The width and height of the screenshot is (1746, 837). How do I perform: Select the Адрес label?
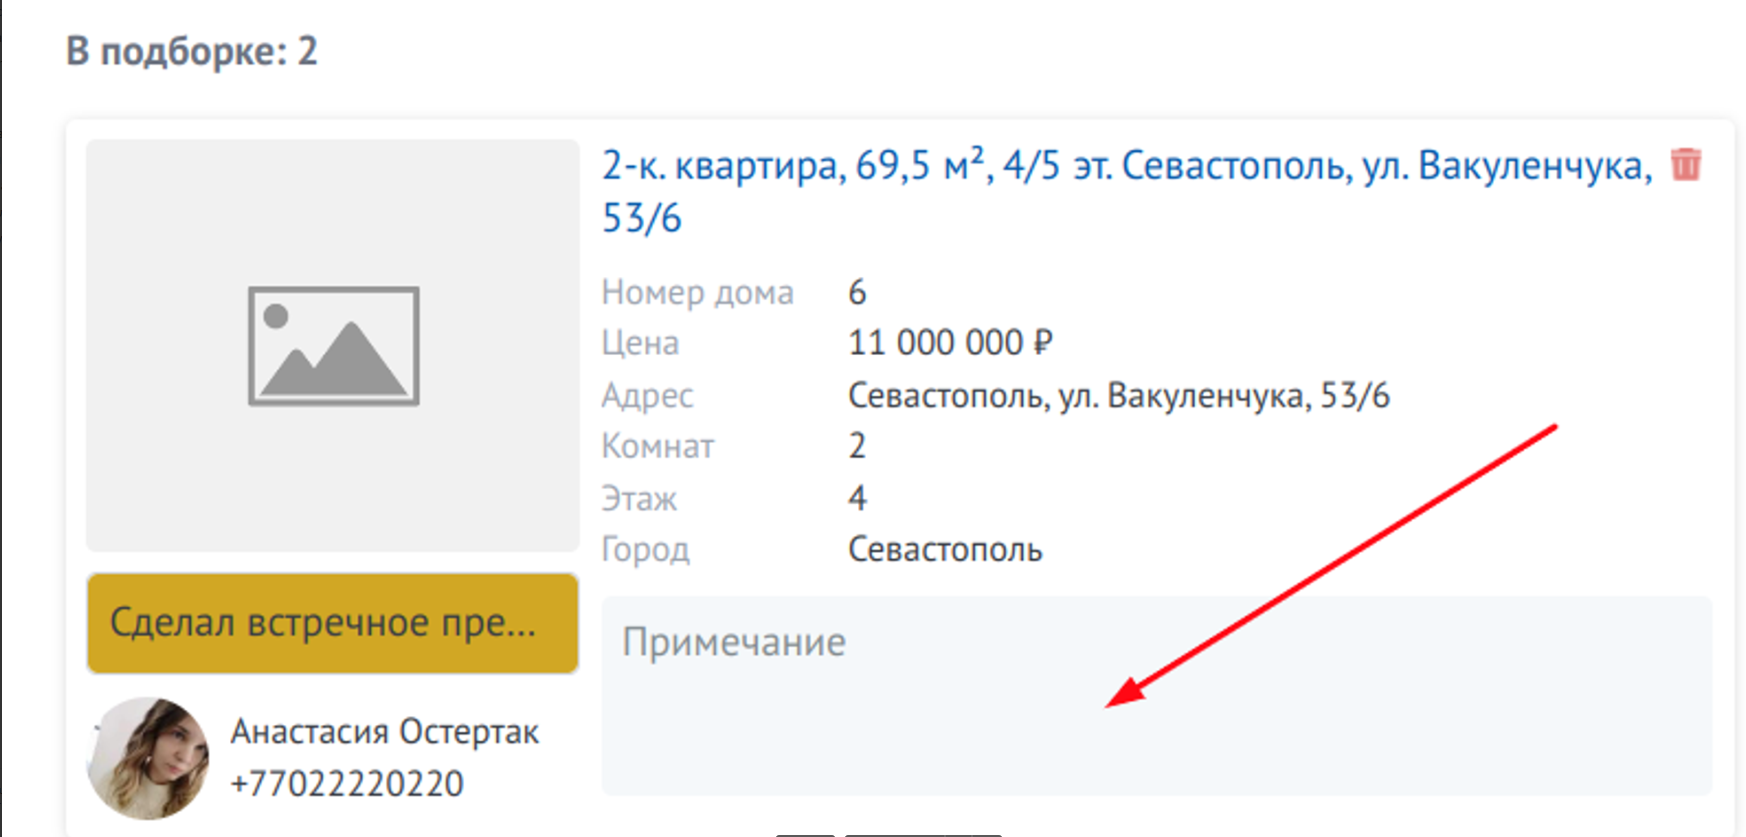(x=647, y=396)
